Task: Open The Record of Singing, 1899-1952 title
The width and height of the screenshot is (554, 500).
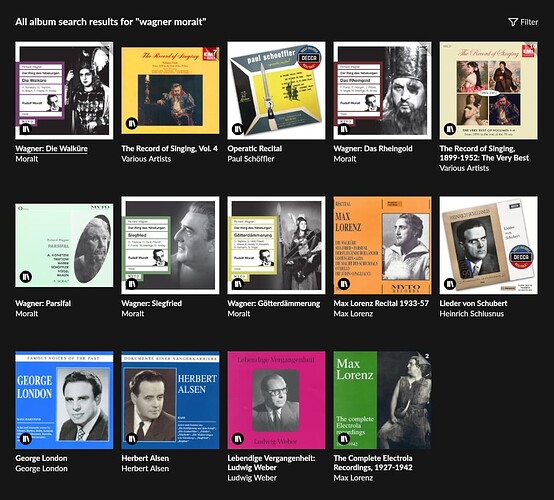Action: coord(484,153)
